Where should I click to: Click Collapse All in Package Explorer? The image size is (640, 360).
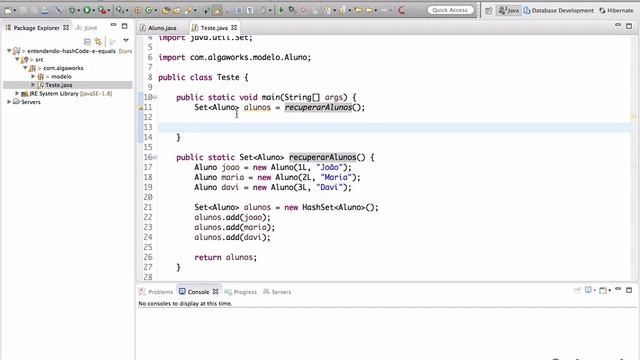[x=87, y=41]
